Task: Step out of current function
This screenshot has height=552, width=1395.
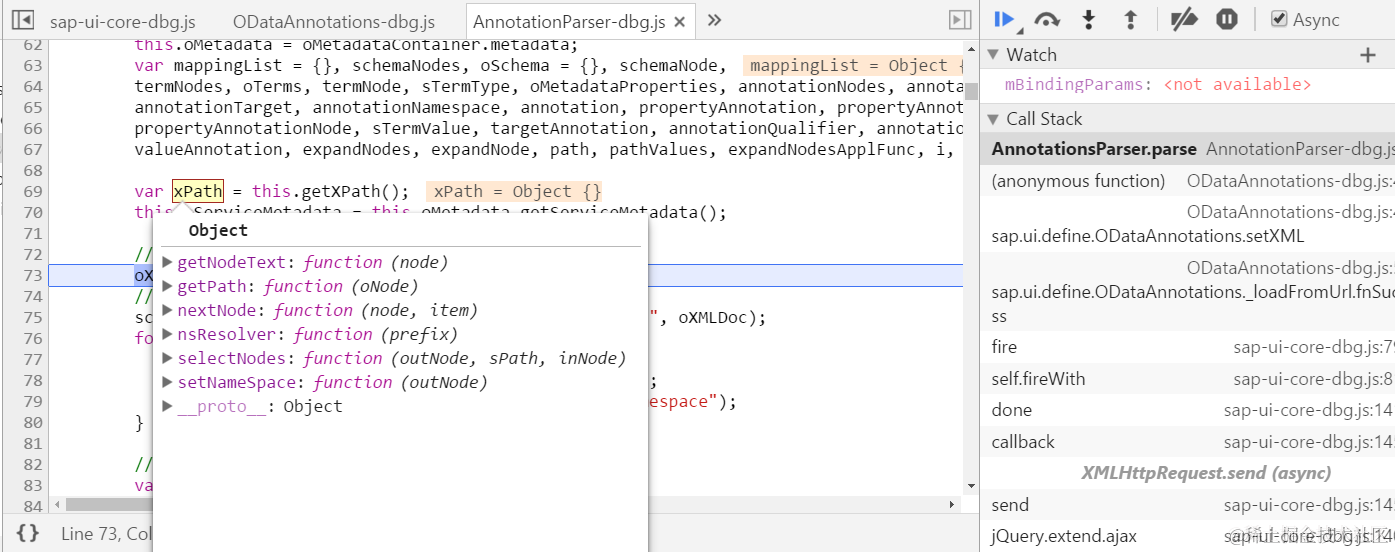Action: click(1131, 19)
